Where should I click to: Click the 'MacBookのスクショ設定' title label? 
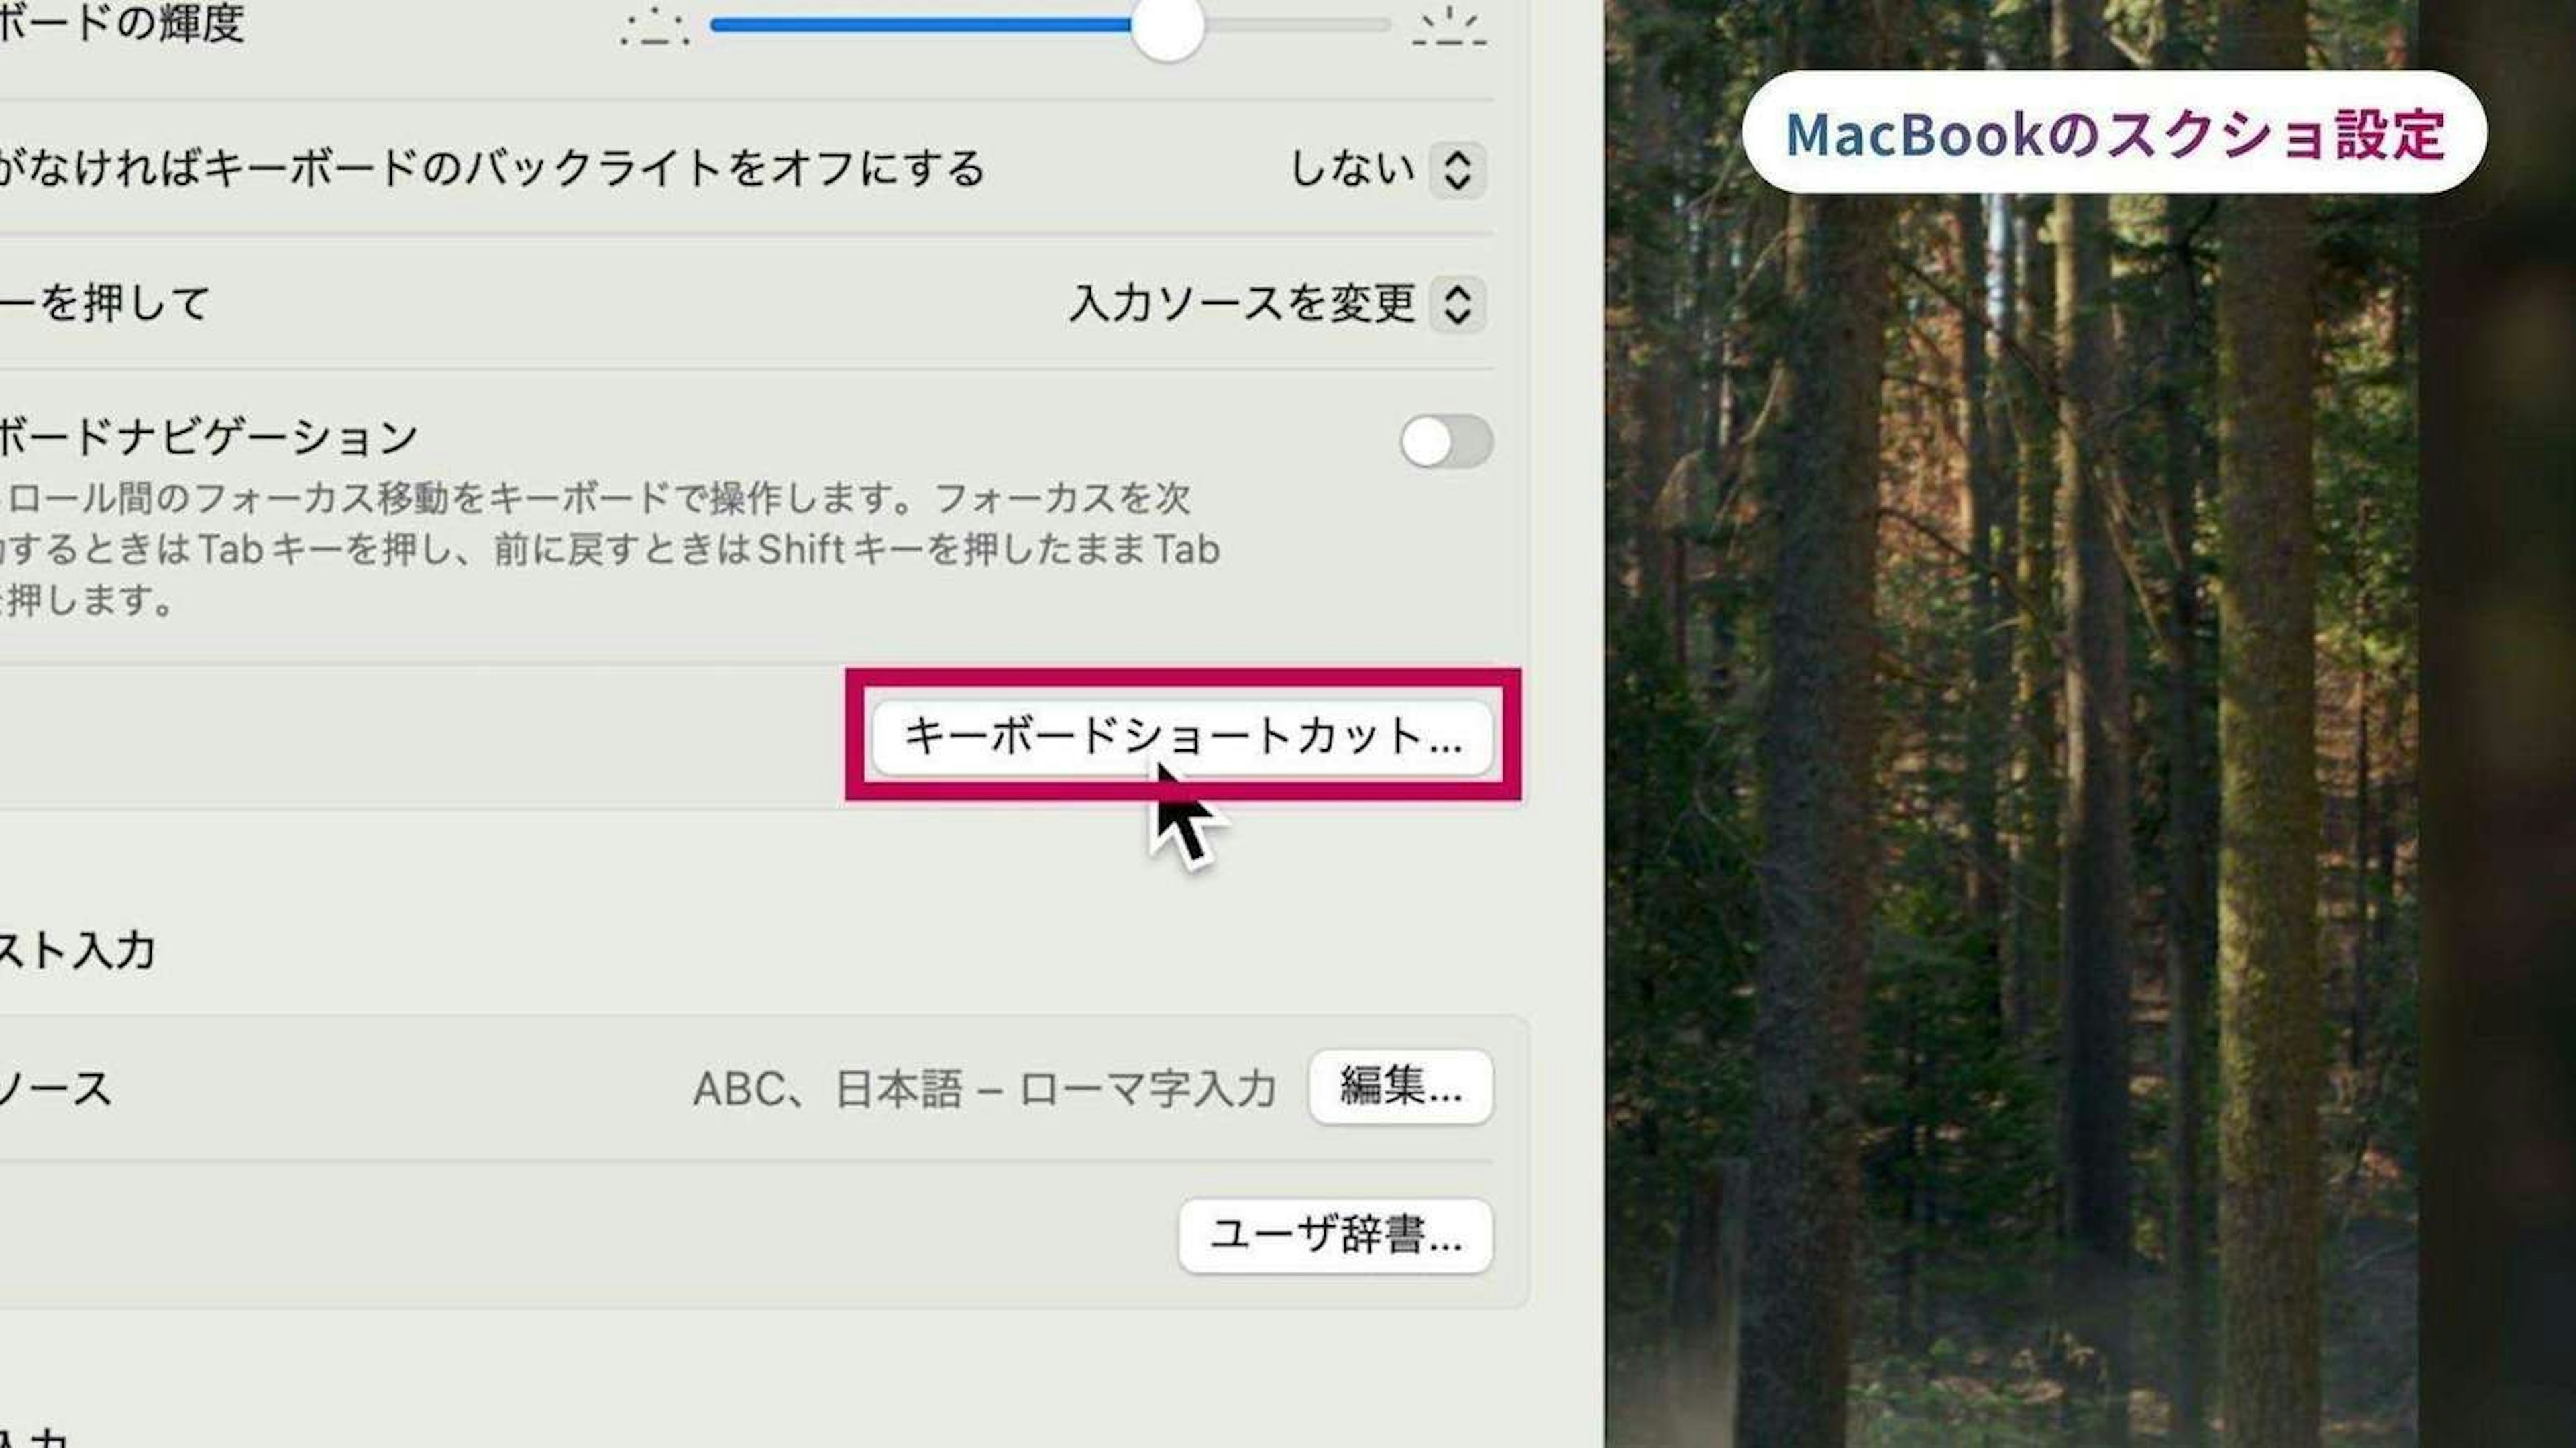pyautogui.click(x=2114, y=133)
